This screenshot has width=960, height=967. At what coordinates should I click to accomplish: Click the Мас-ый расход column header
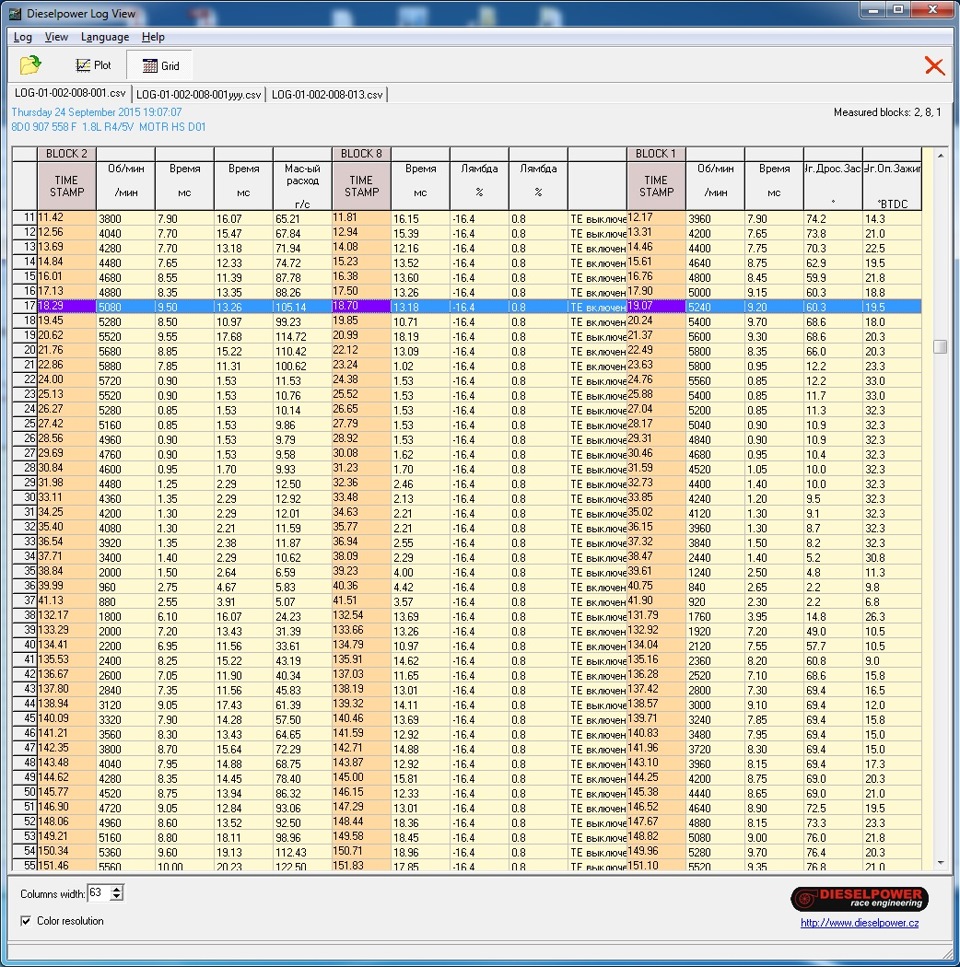[x=302, y=186]
